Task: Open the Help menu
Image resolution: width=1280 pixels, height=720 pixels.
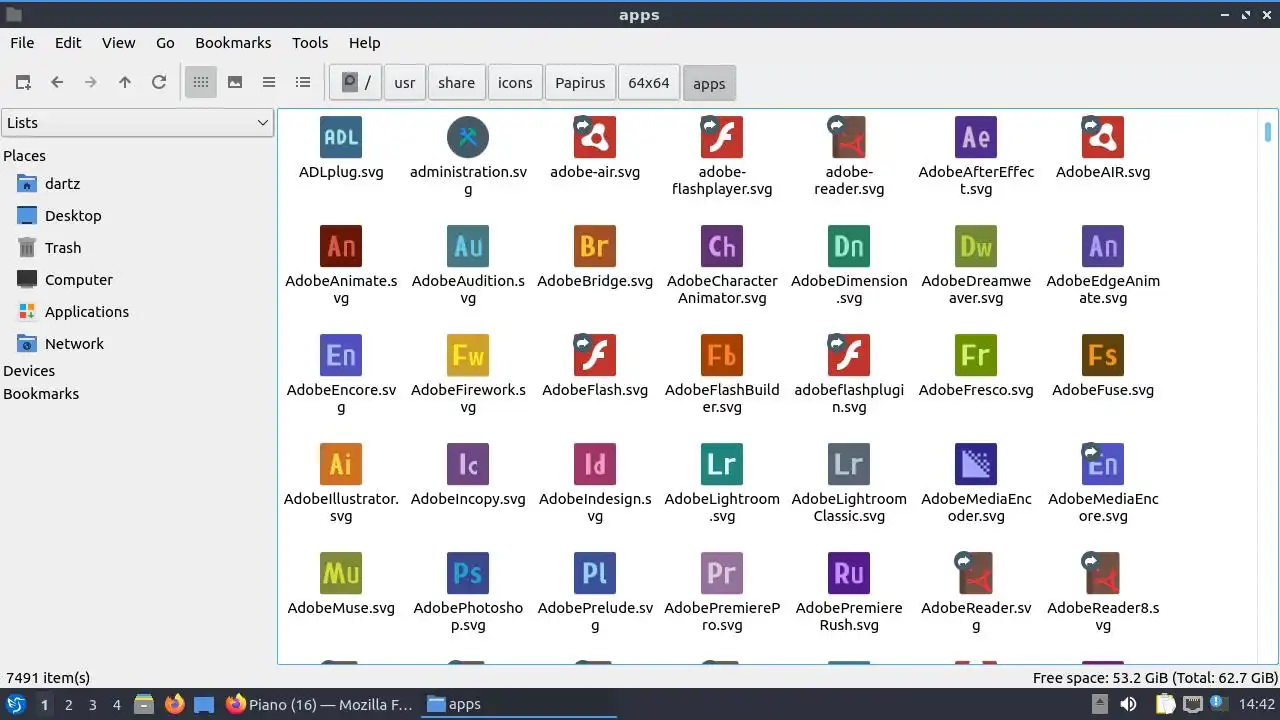Action: [x=364, y=43]
